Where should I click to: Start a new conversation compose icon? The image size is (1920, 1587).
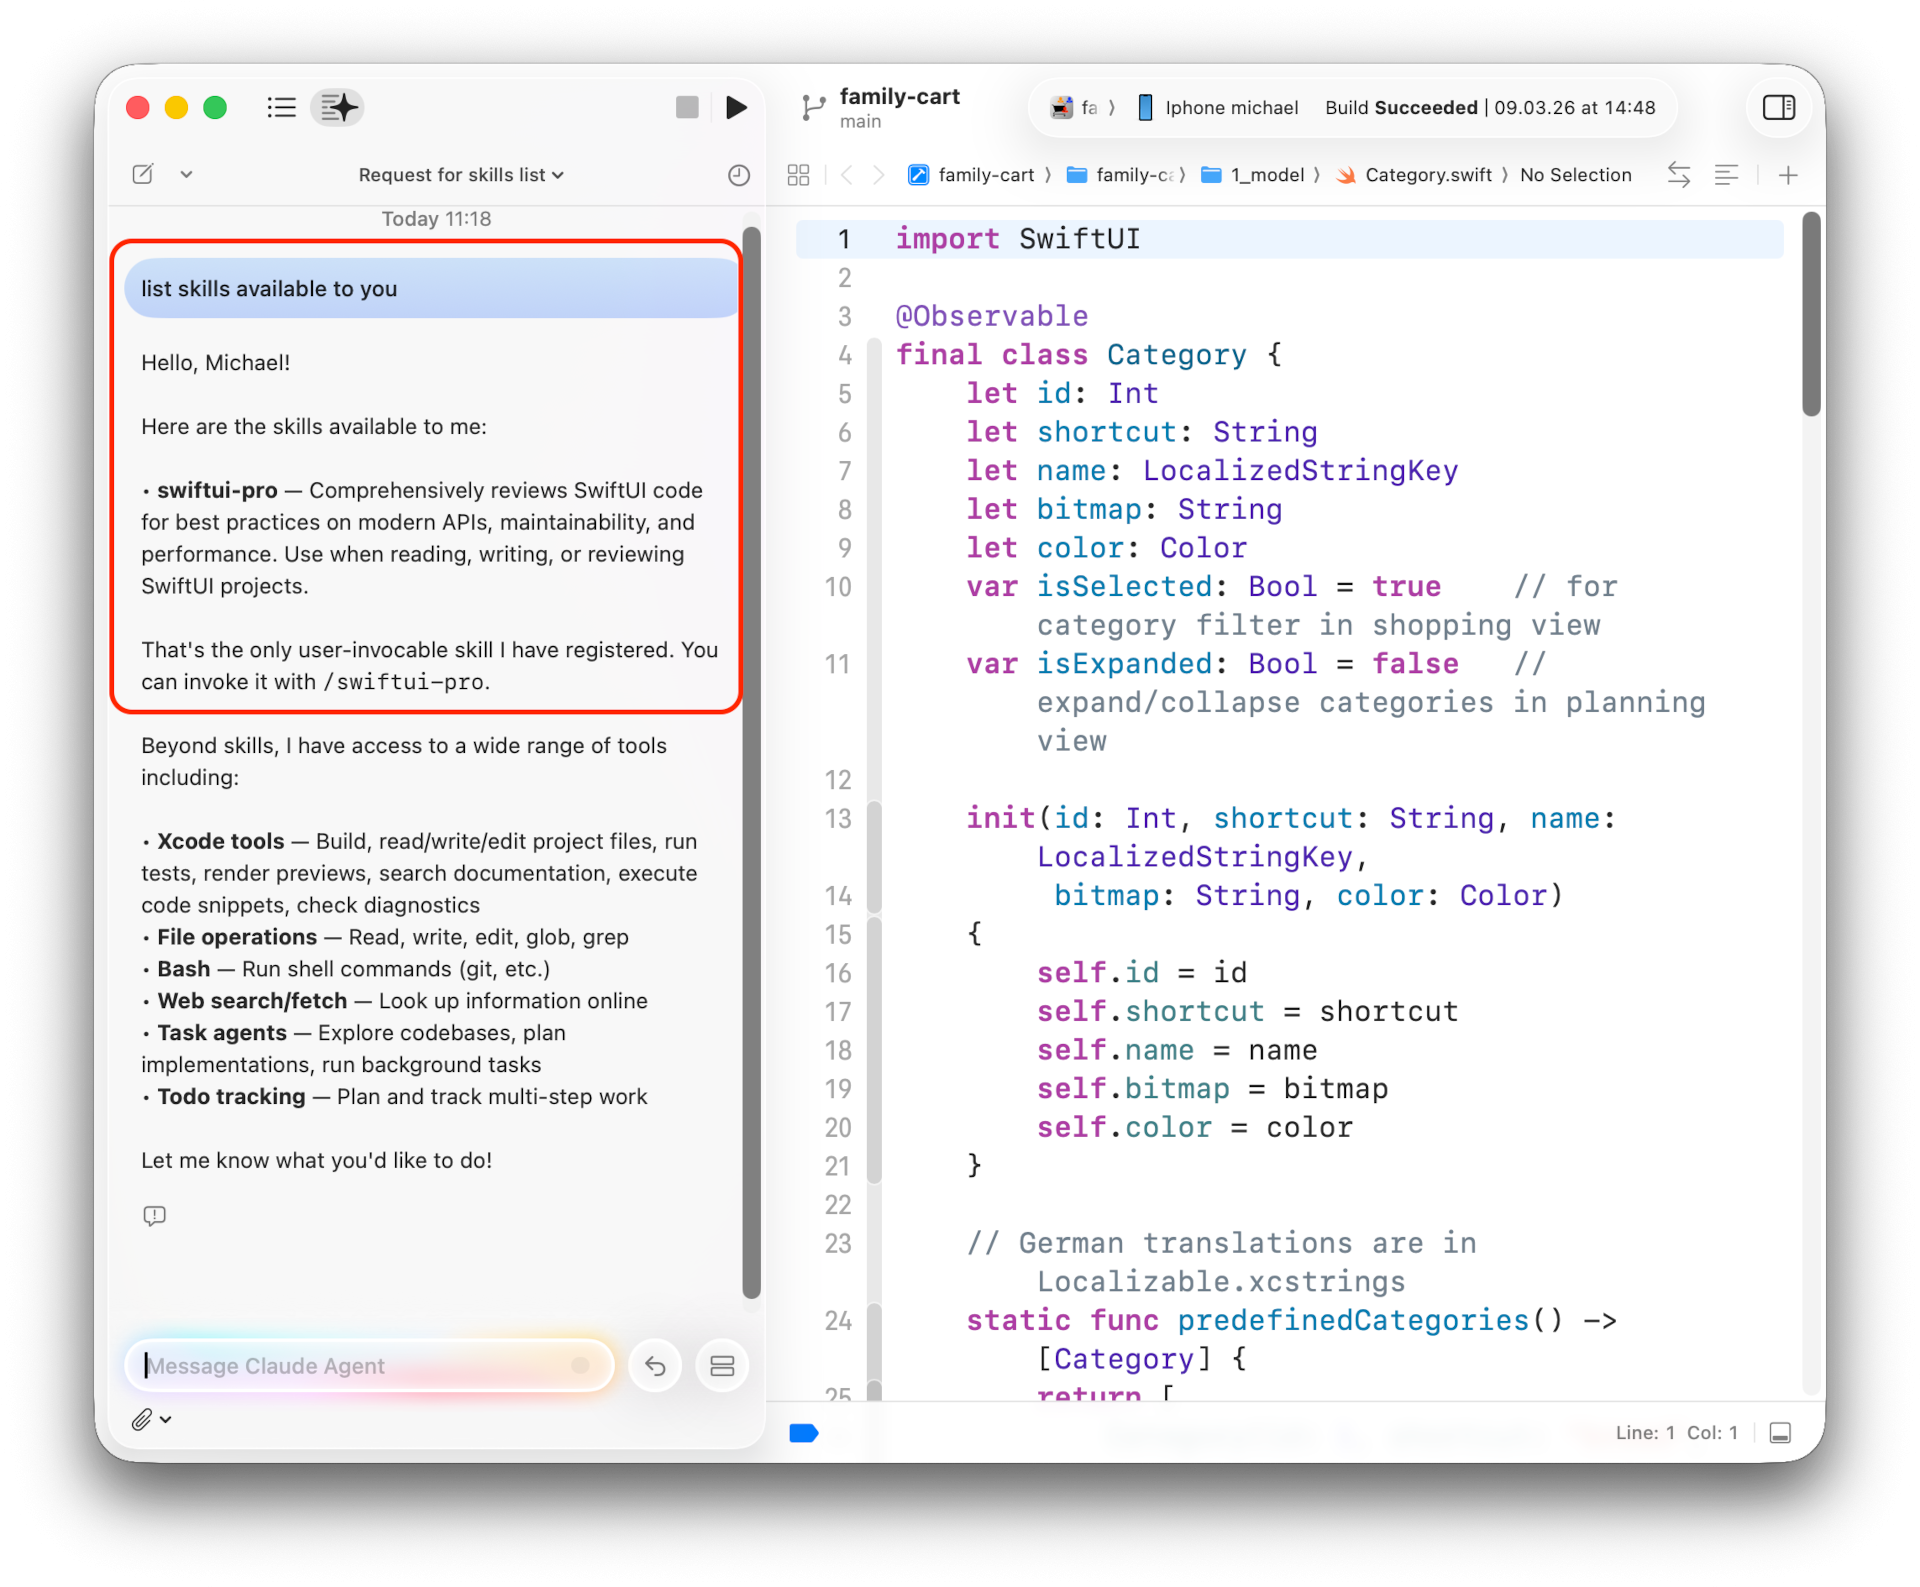143,174
